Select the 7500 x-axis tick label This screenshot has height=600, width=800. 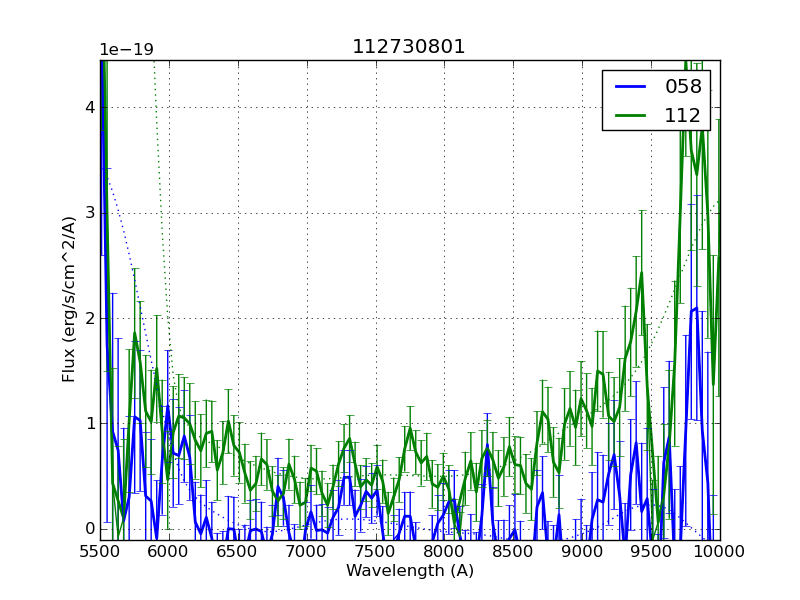pyautogui.click(x=376, y=552)
